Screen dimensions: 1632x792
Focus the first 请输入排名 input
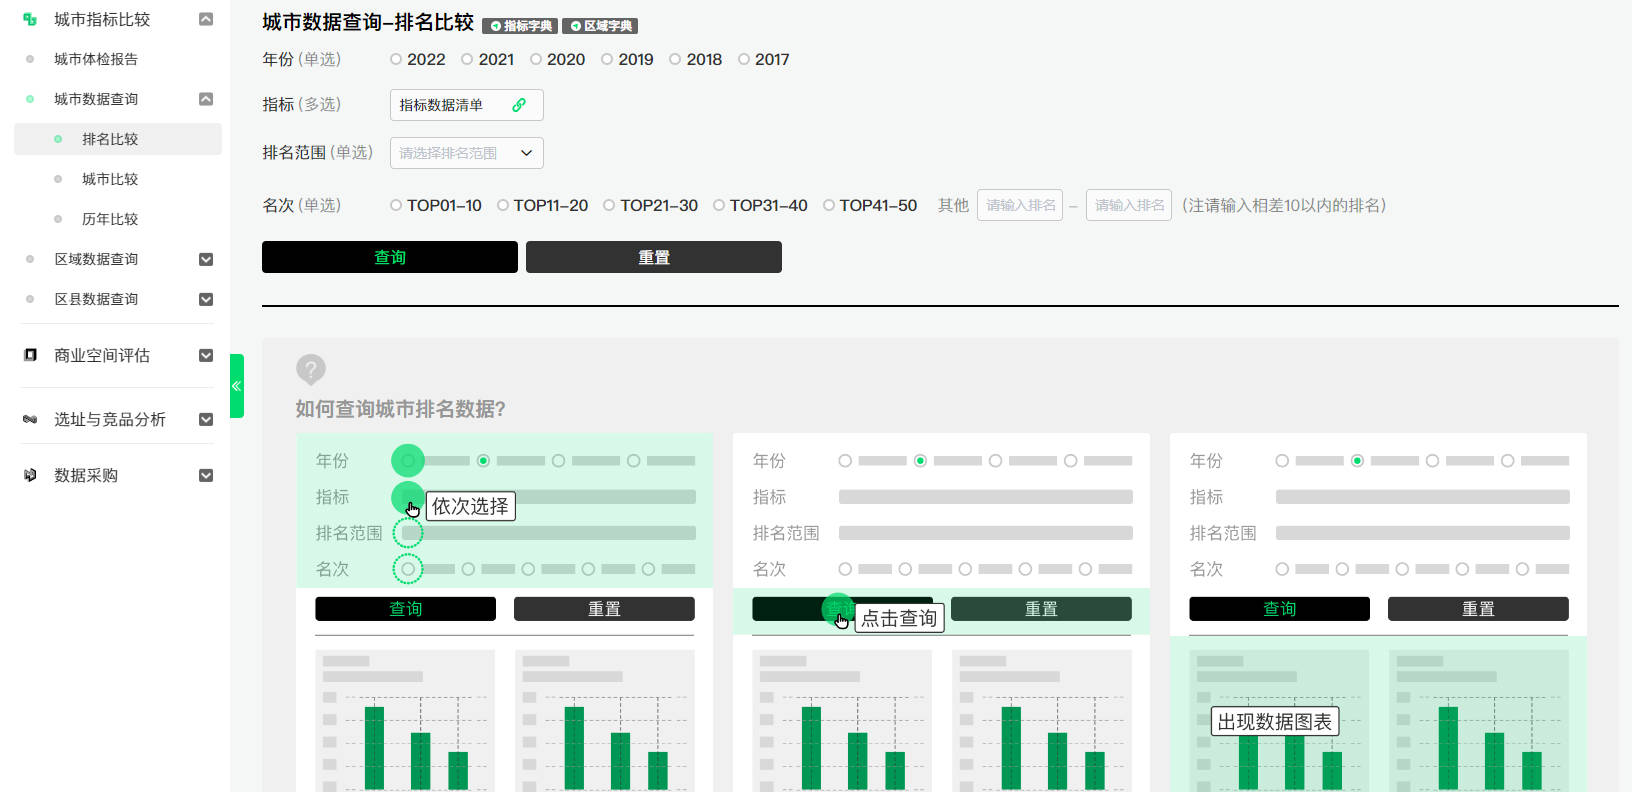point(1020,205)
